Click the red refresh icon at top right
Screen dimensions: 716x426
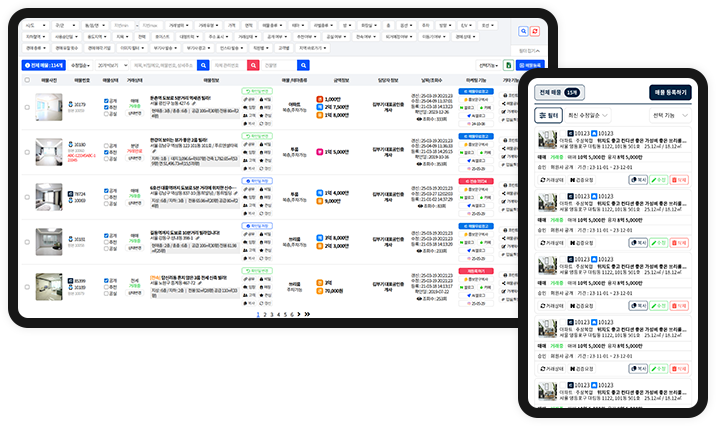(535, 33)
